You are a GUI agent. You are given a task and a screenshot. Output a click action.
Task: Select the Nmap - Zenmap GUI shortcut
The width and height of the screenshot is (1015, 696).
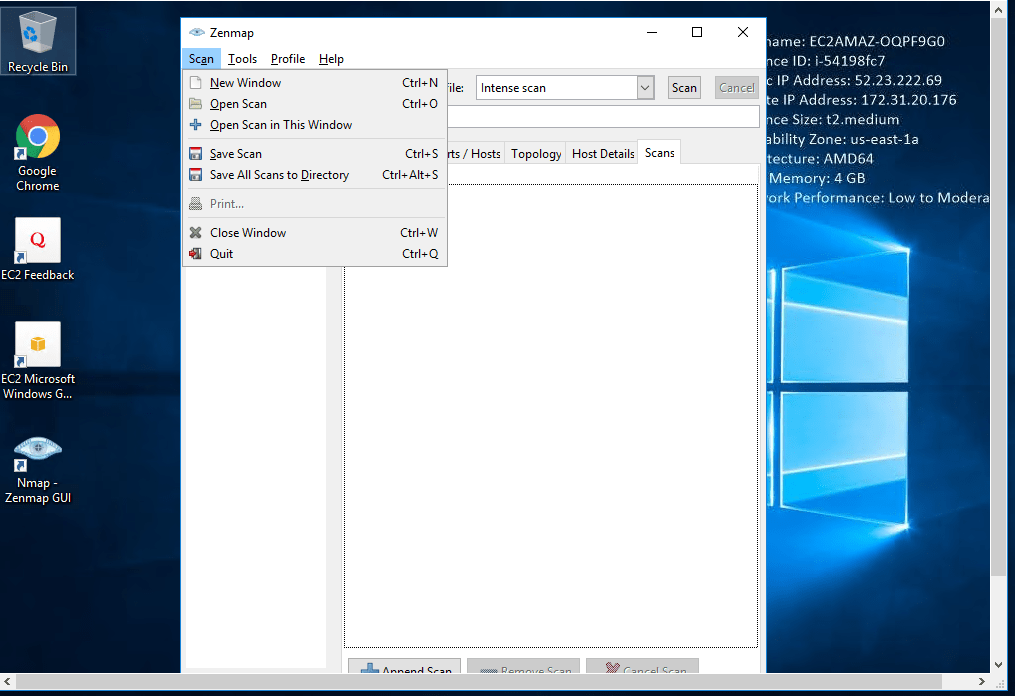click(x=38, y=465)
